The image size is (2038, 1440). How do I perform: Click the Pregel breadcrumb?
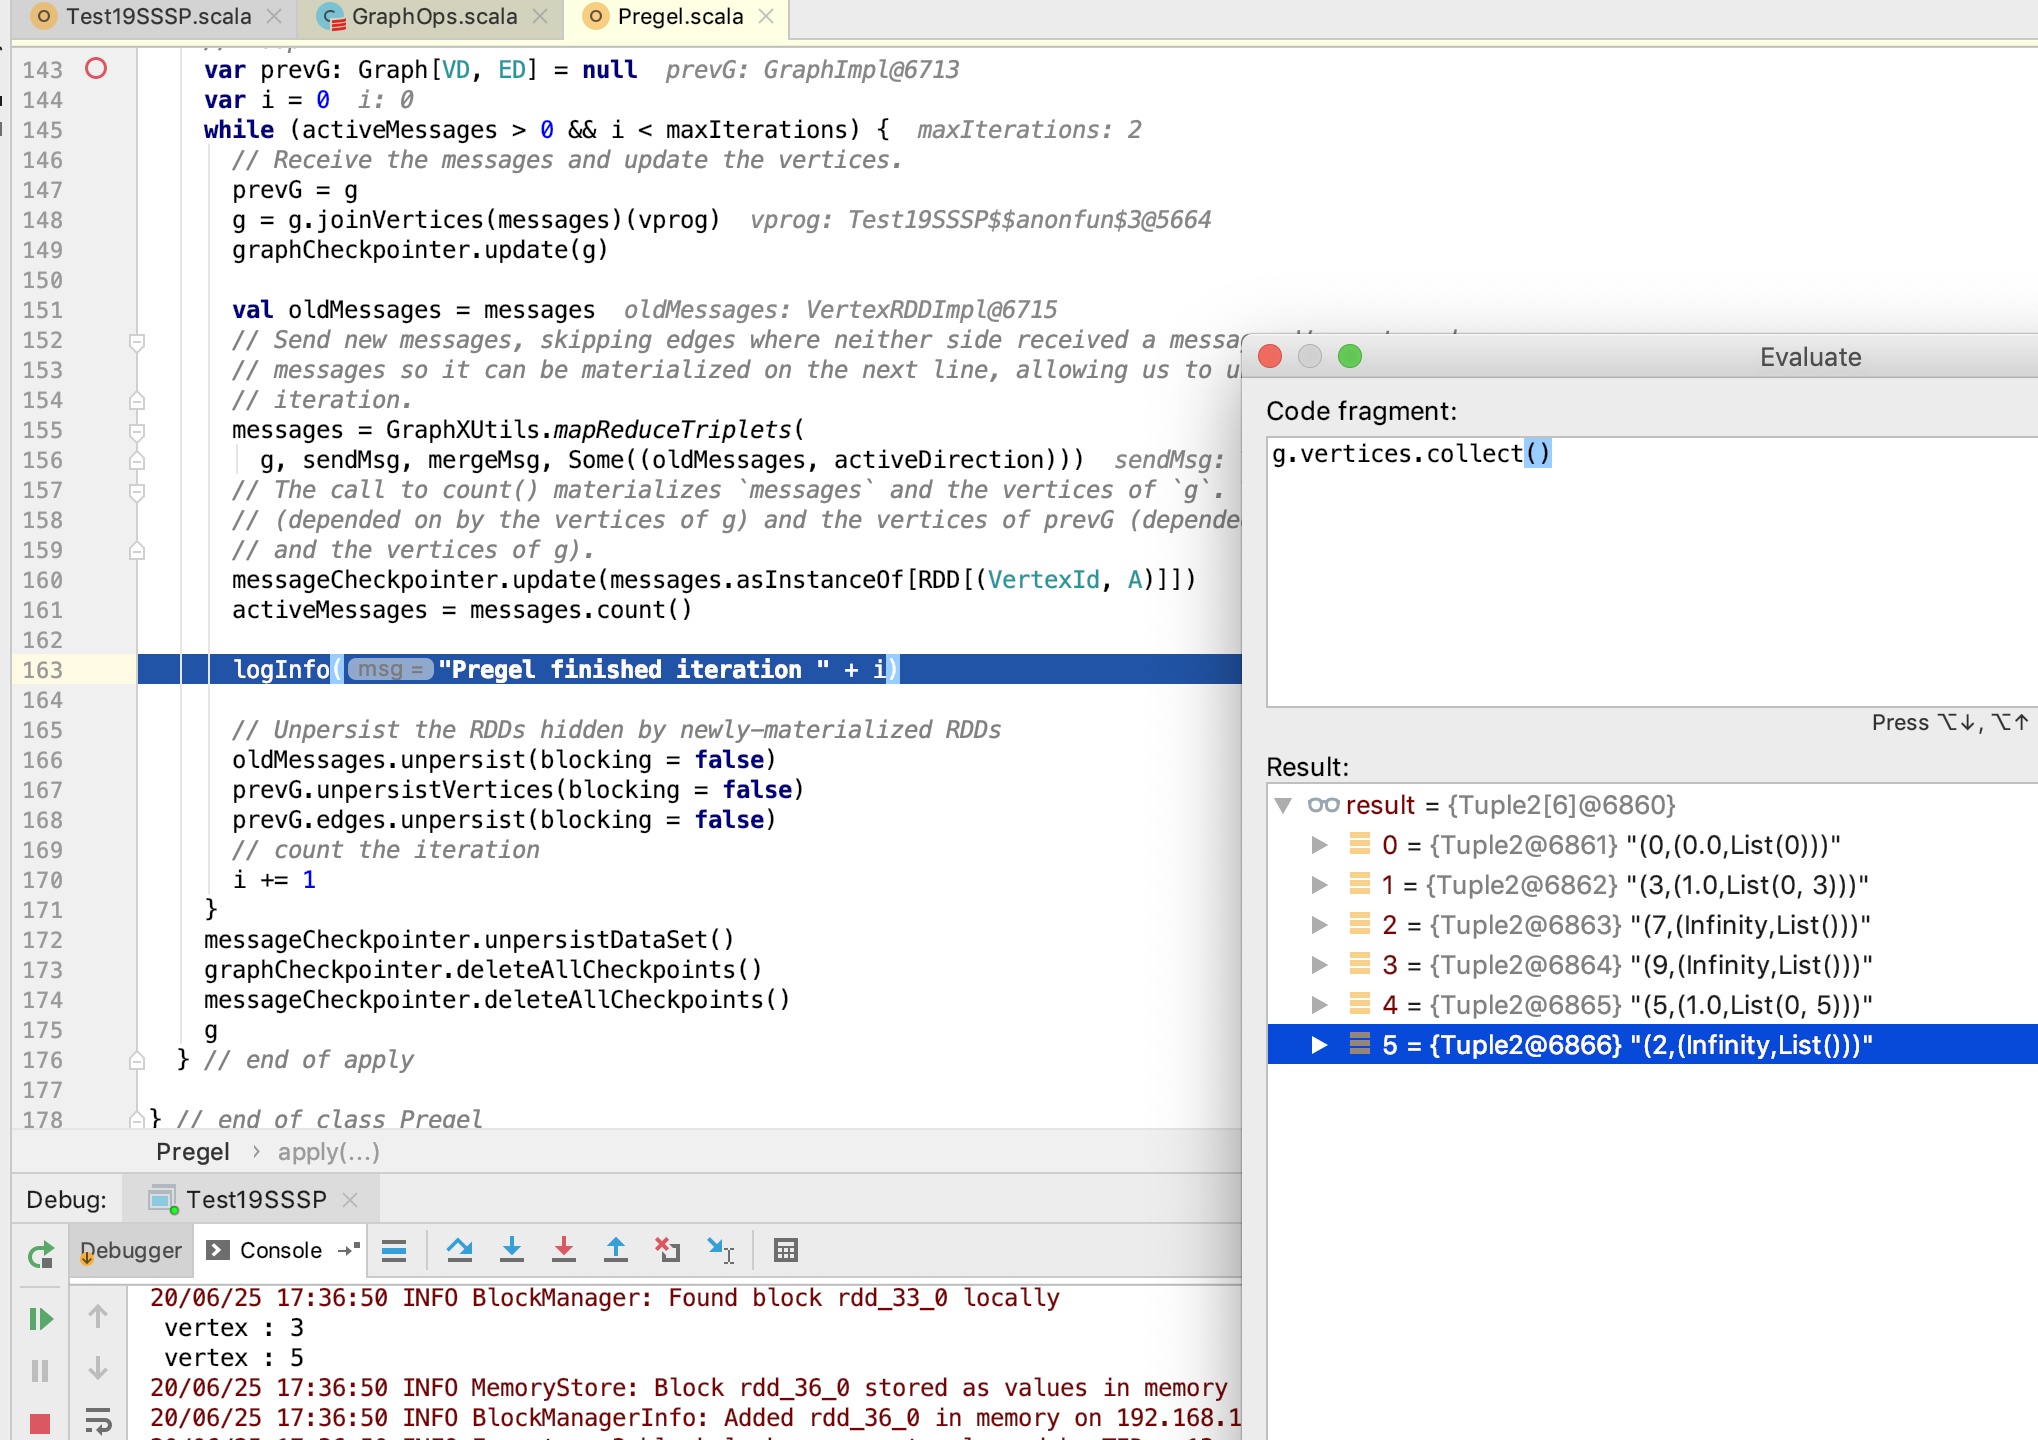coord(193,1152)
